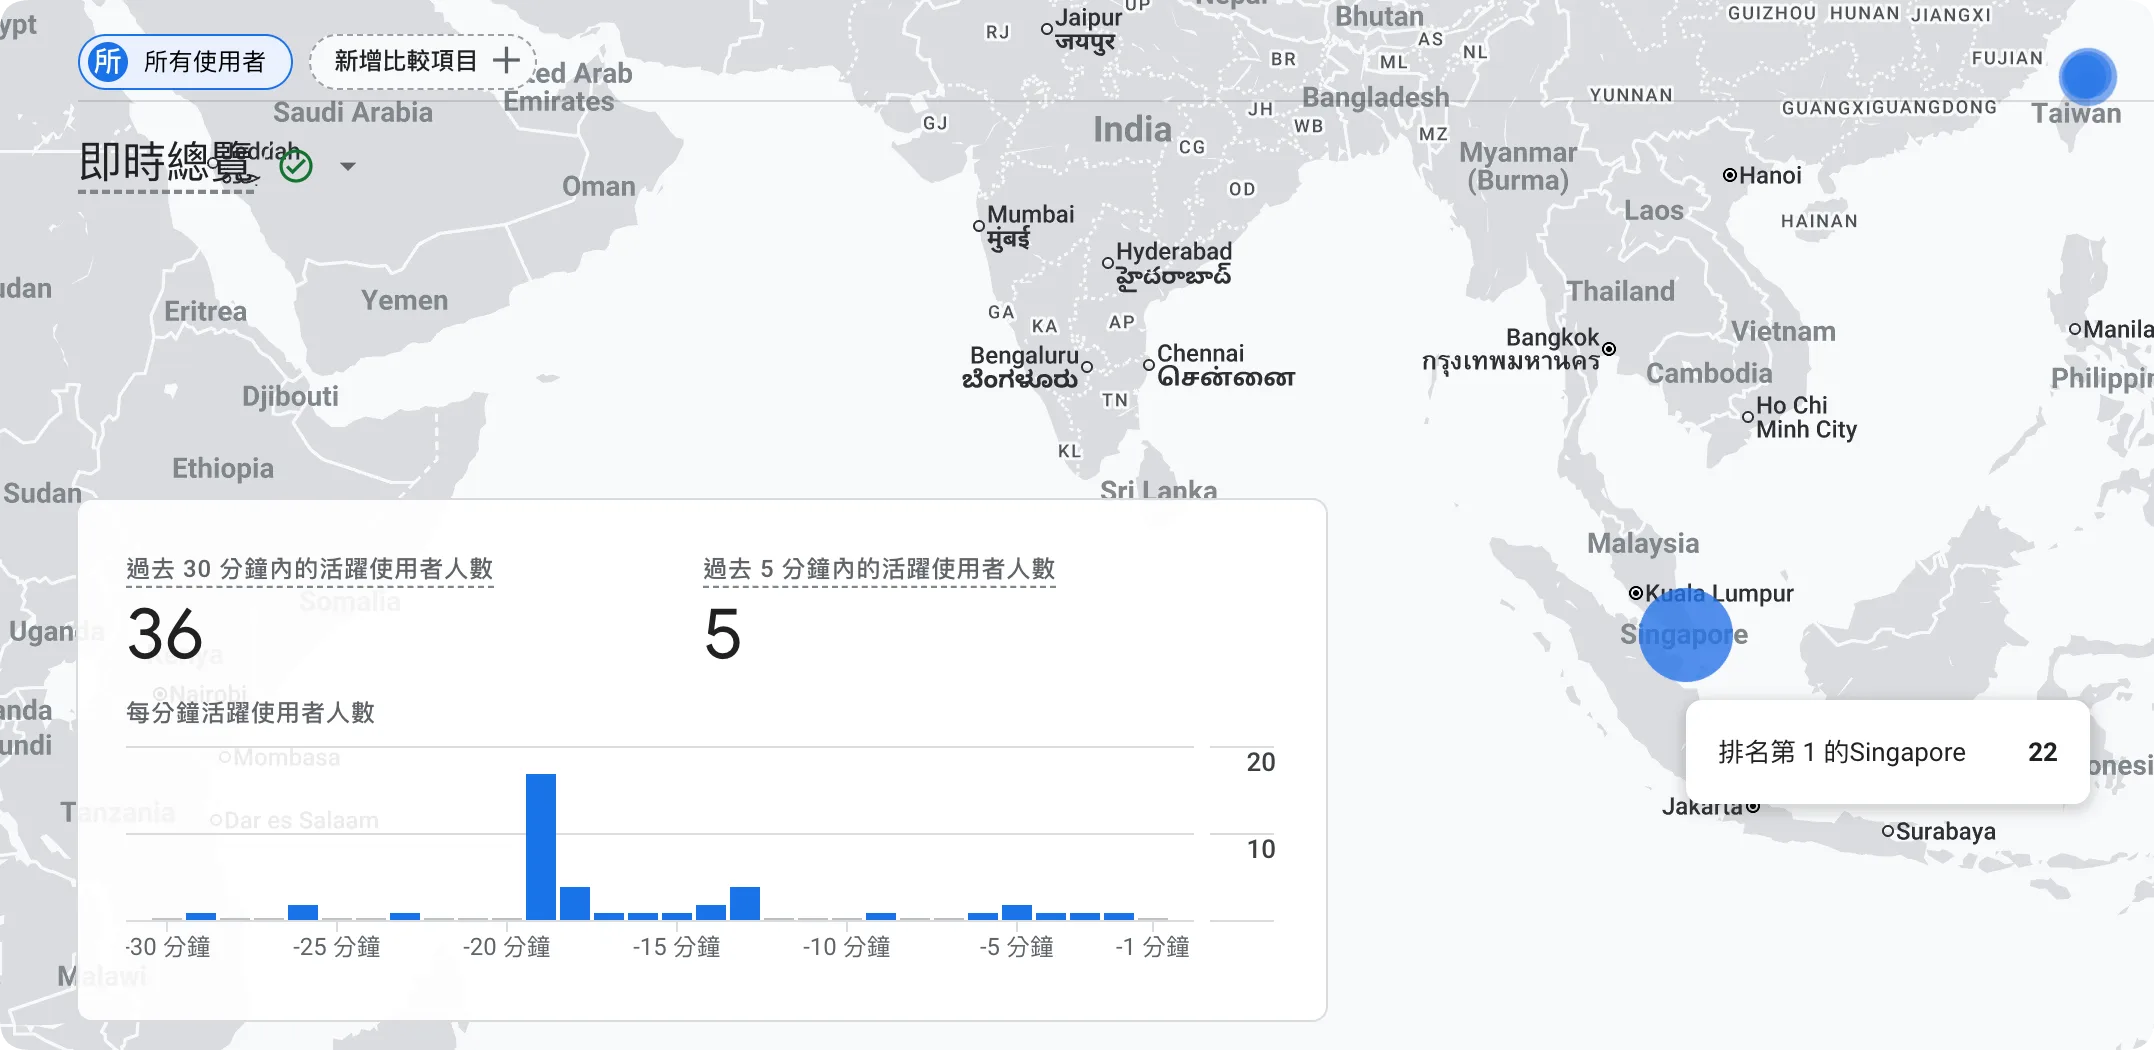The width and height of the screenshot is (2154, 1050).
Task: Click the 所 badge icon in the user chip
Action: point(108,62)
